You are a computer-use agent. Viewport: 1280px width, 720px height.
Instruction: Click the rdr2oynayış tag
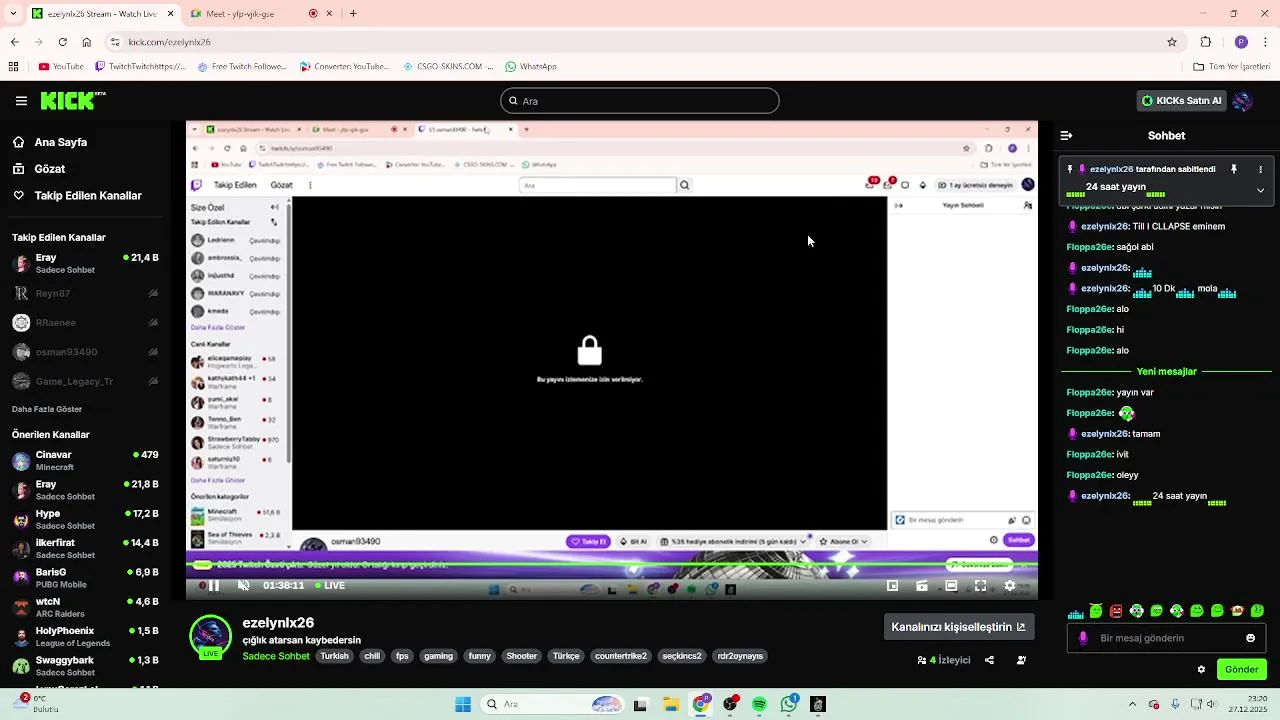point(740,656)
